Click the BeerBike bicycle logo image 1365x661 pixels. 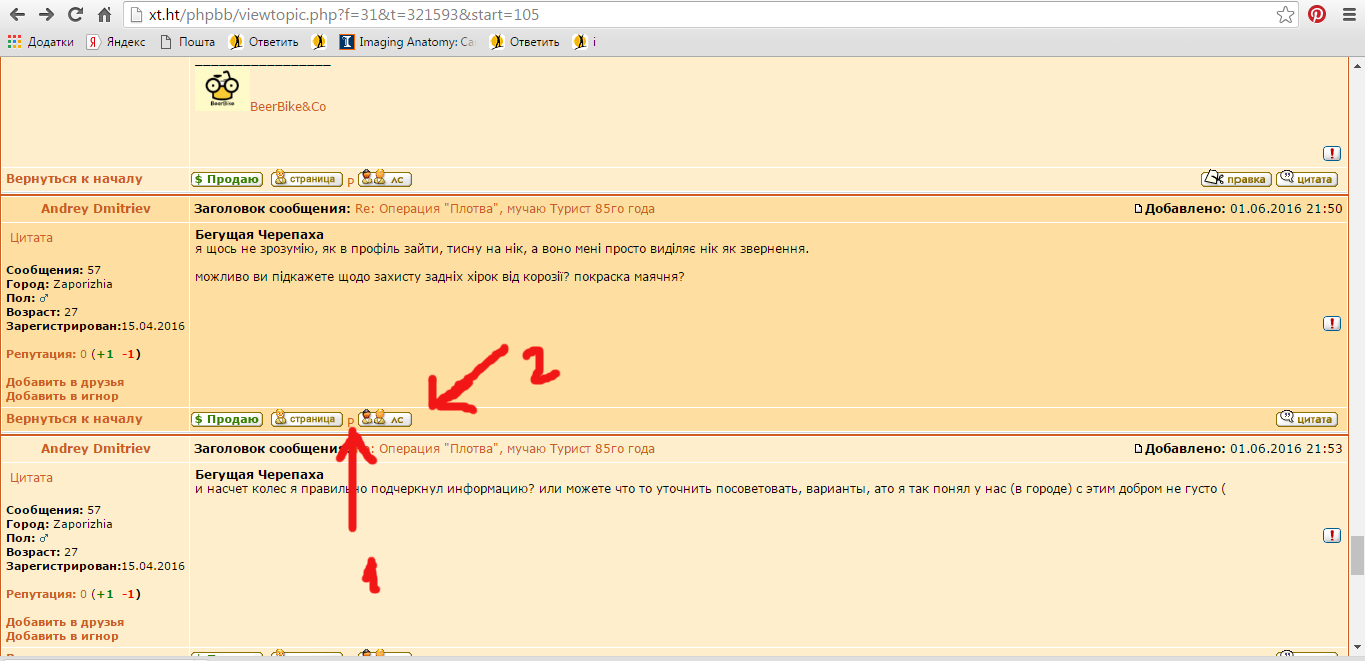[221, 90]
